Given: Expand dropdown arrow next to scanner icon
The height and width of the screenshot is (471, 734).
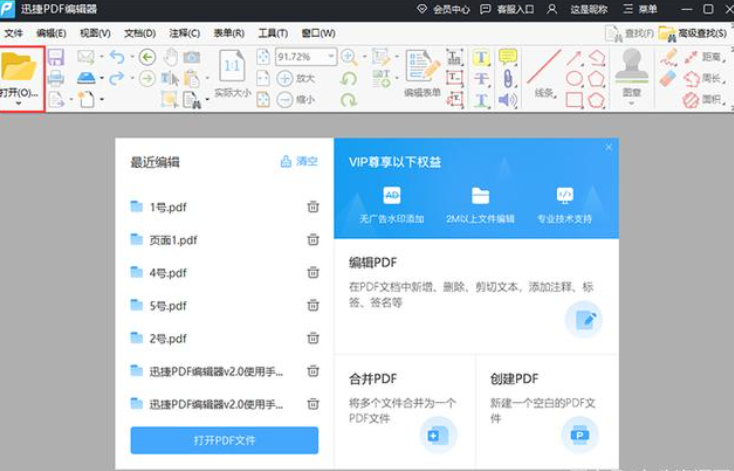Looking at the screenshot, I should click(102, 78).
